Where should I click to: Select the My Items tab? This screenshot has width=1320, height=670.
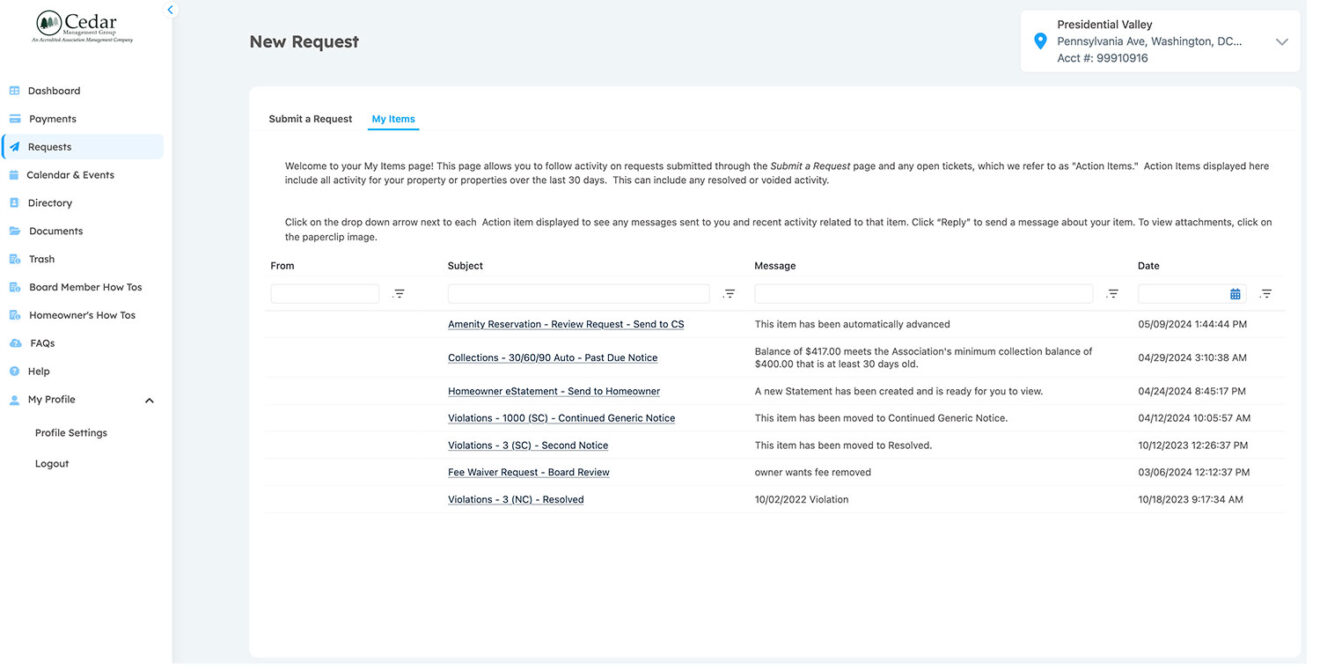pyautogui.click(x=393, y=119)
